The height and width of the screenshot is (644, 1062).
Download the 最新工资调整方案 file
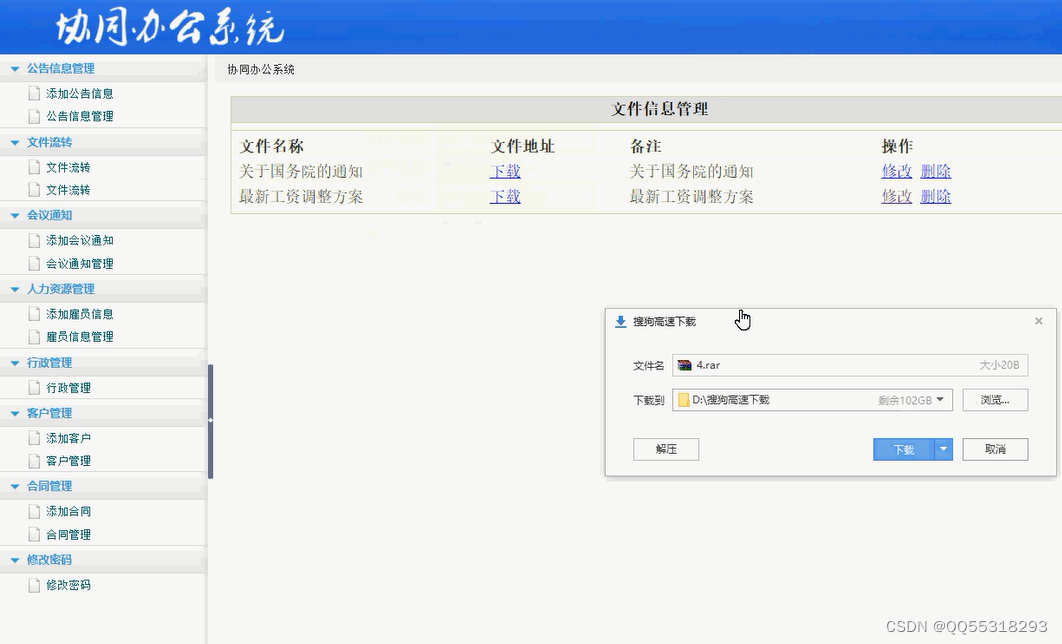pyautogui.click(x=505, y=196)
